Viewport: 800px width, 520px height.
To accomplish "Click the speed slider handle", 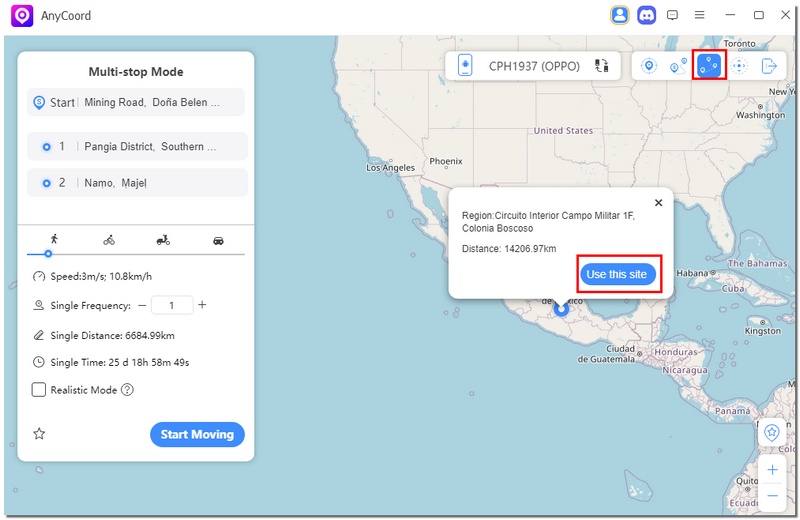I will 48,254.
